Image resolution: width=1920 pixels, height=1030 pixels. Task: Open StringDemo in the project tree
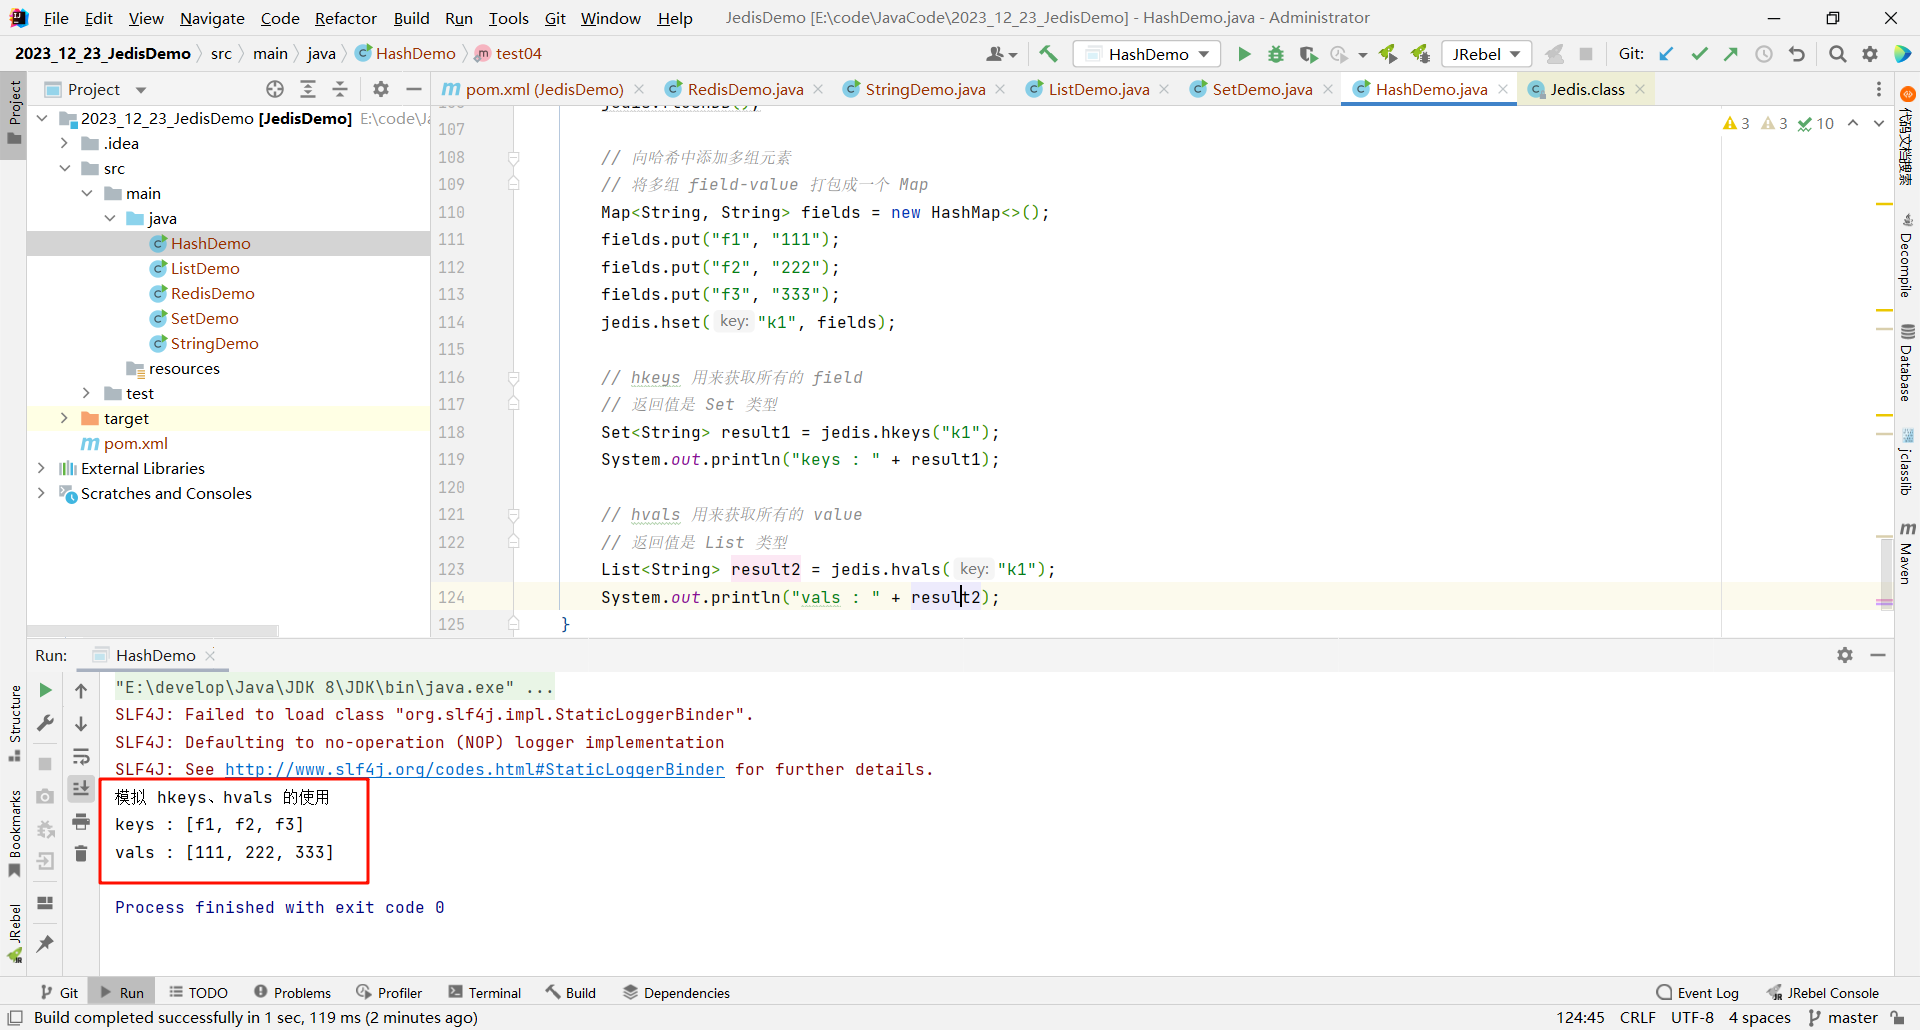pos(214,343)
